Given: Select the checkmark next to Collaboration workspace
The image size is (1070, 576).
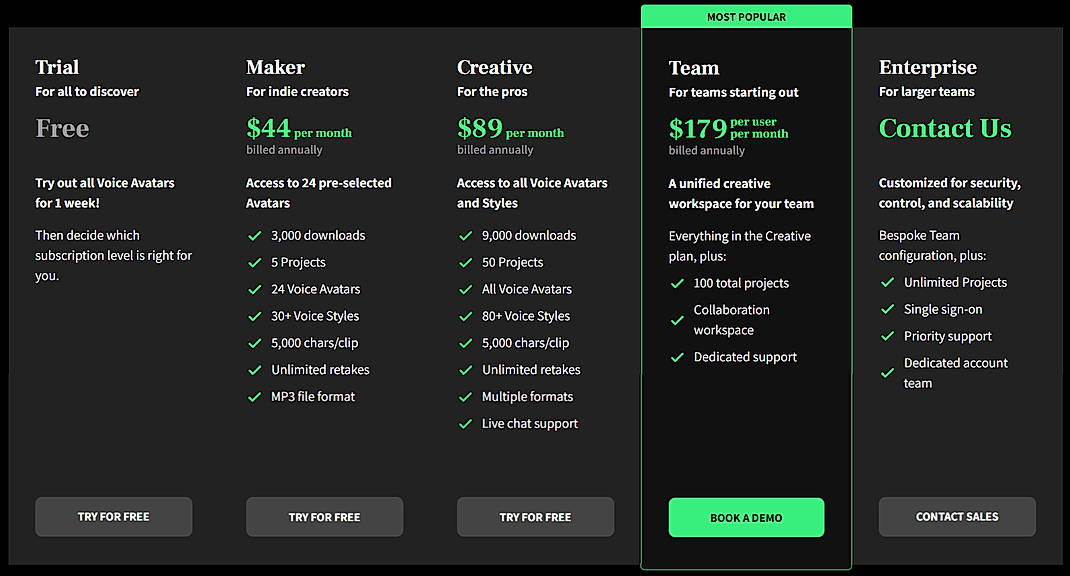Looking at the screenshot, I should point(677,320).
